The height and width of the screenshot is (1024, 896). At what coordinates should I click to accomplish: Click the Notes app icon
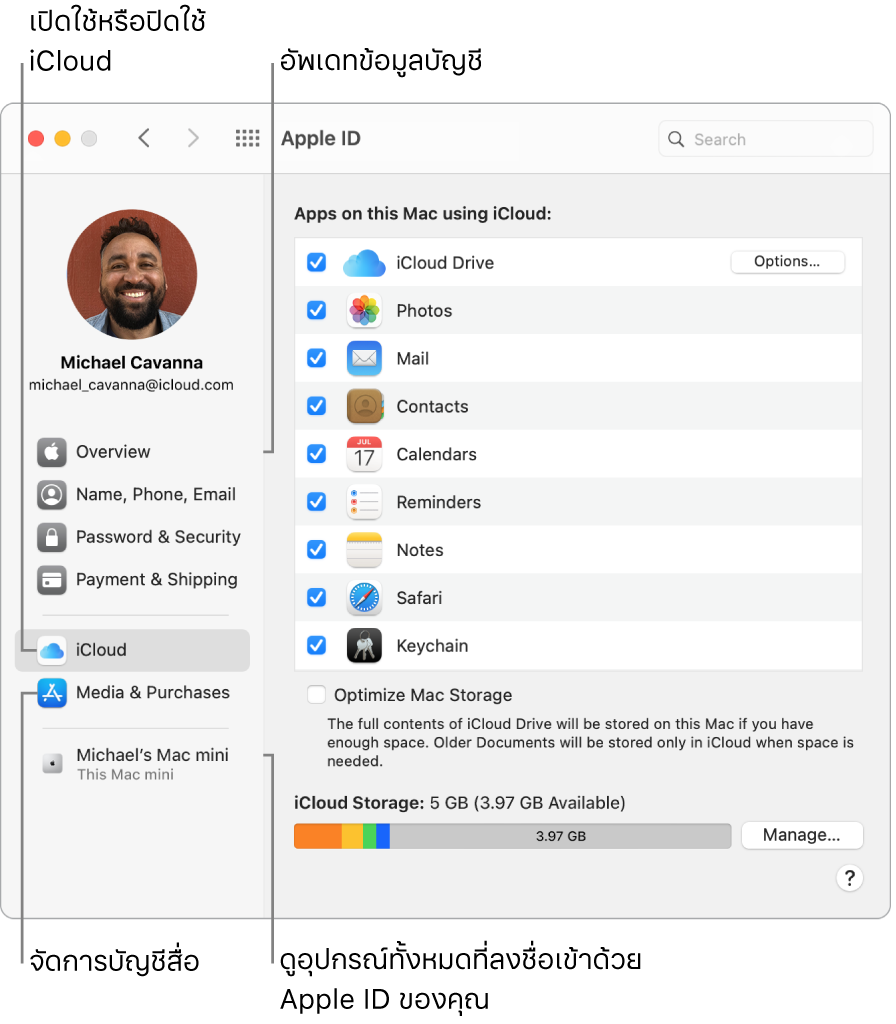364,549
